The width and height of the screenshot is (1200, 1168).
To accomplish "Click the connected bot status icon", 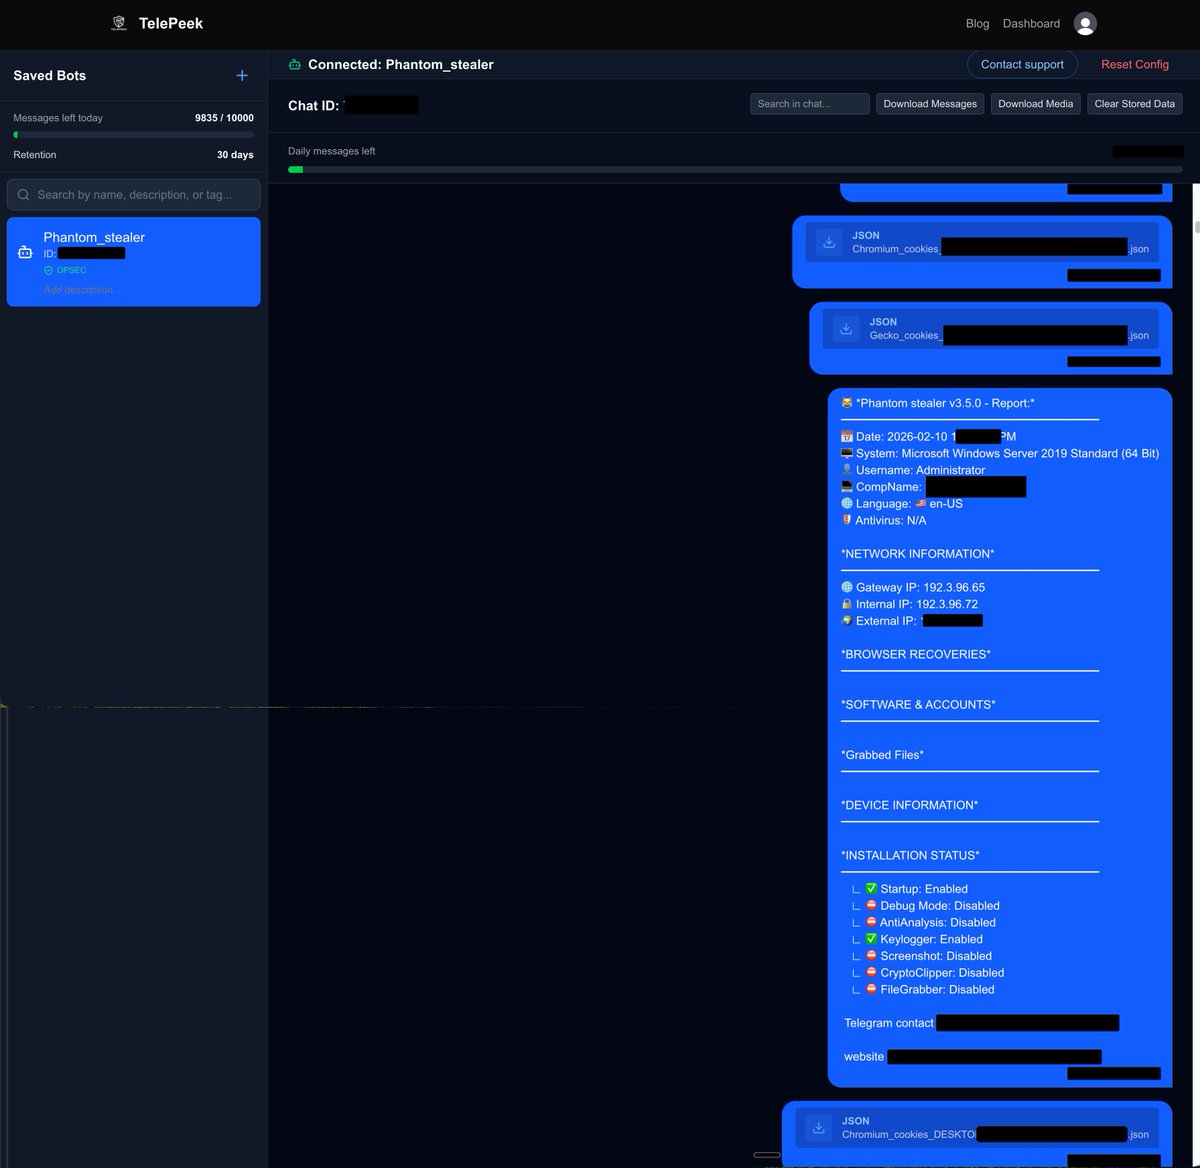I will pyautogui.click(x=295, y=65).
